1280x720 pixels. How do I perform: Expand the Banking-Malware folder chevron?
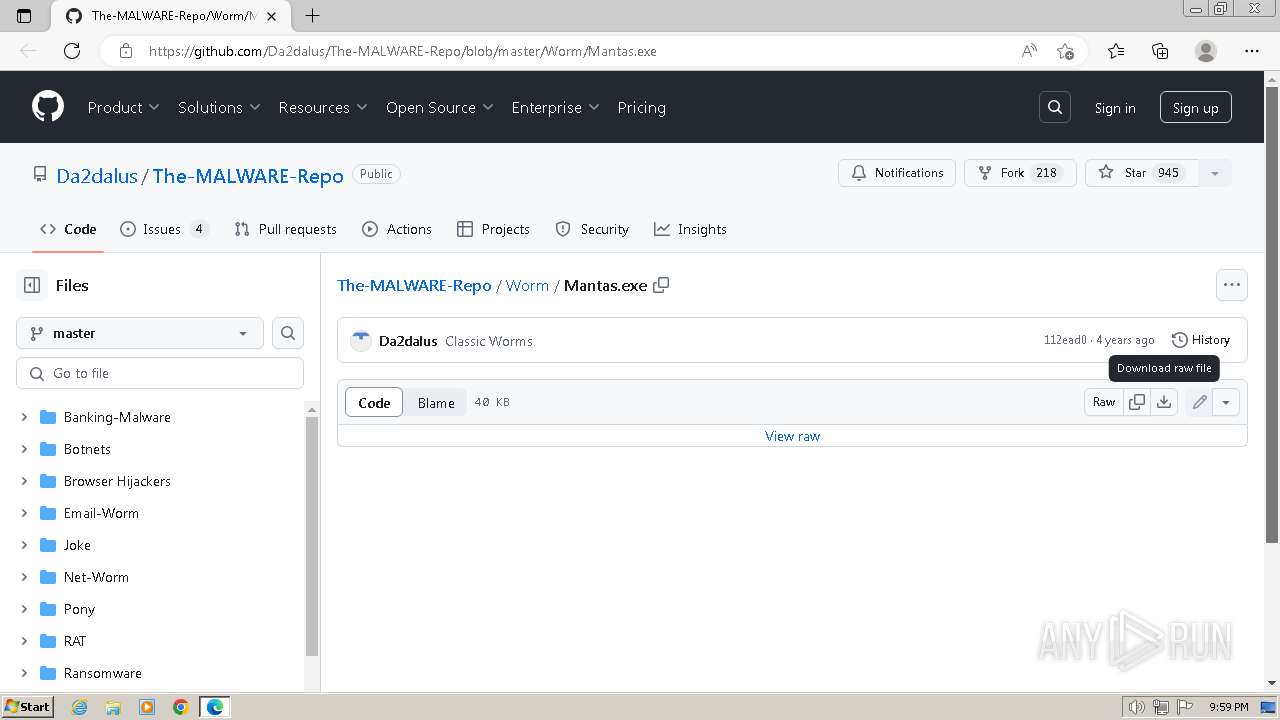[x=24, y=417]
